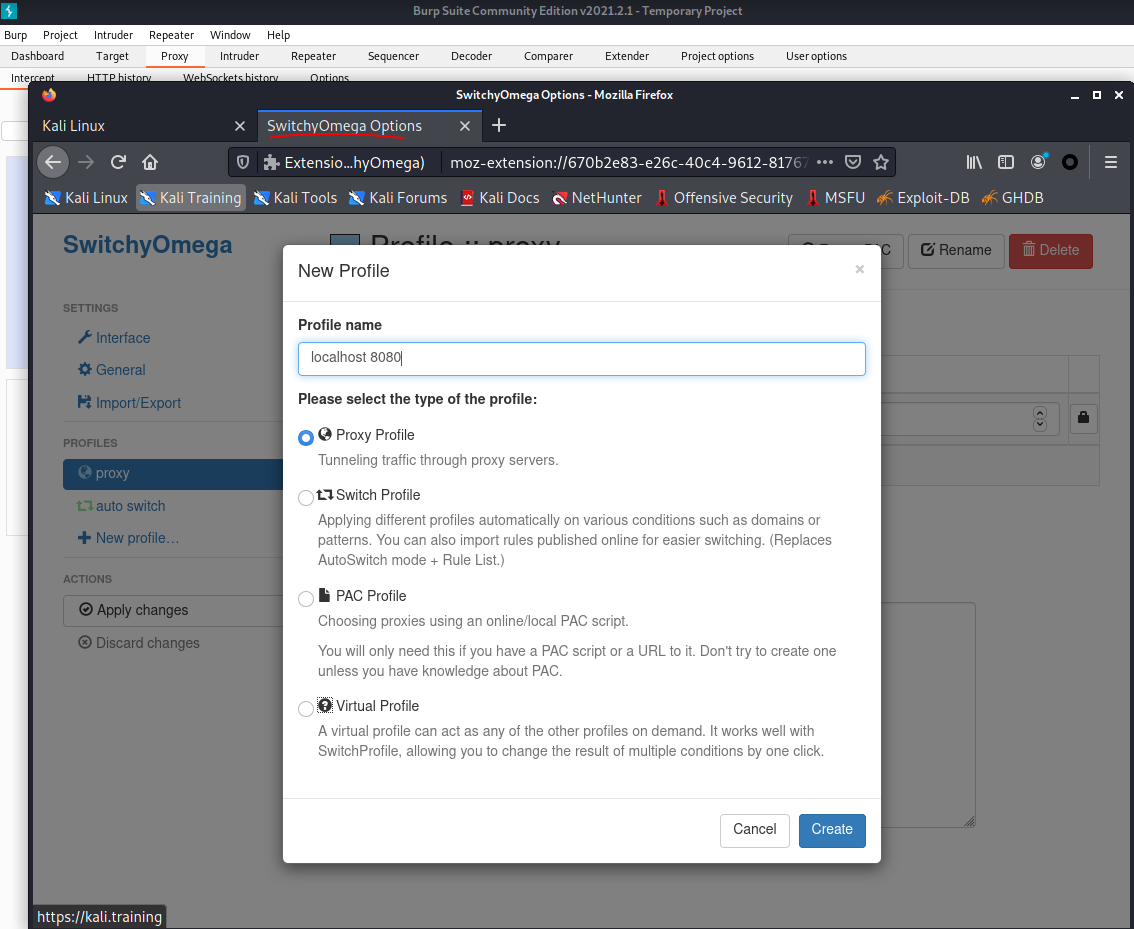This screenshot has width=1134, height=929.
Task: Open General settings in sidebar
Action: point(112,369)
